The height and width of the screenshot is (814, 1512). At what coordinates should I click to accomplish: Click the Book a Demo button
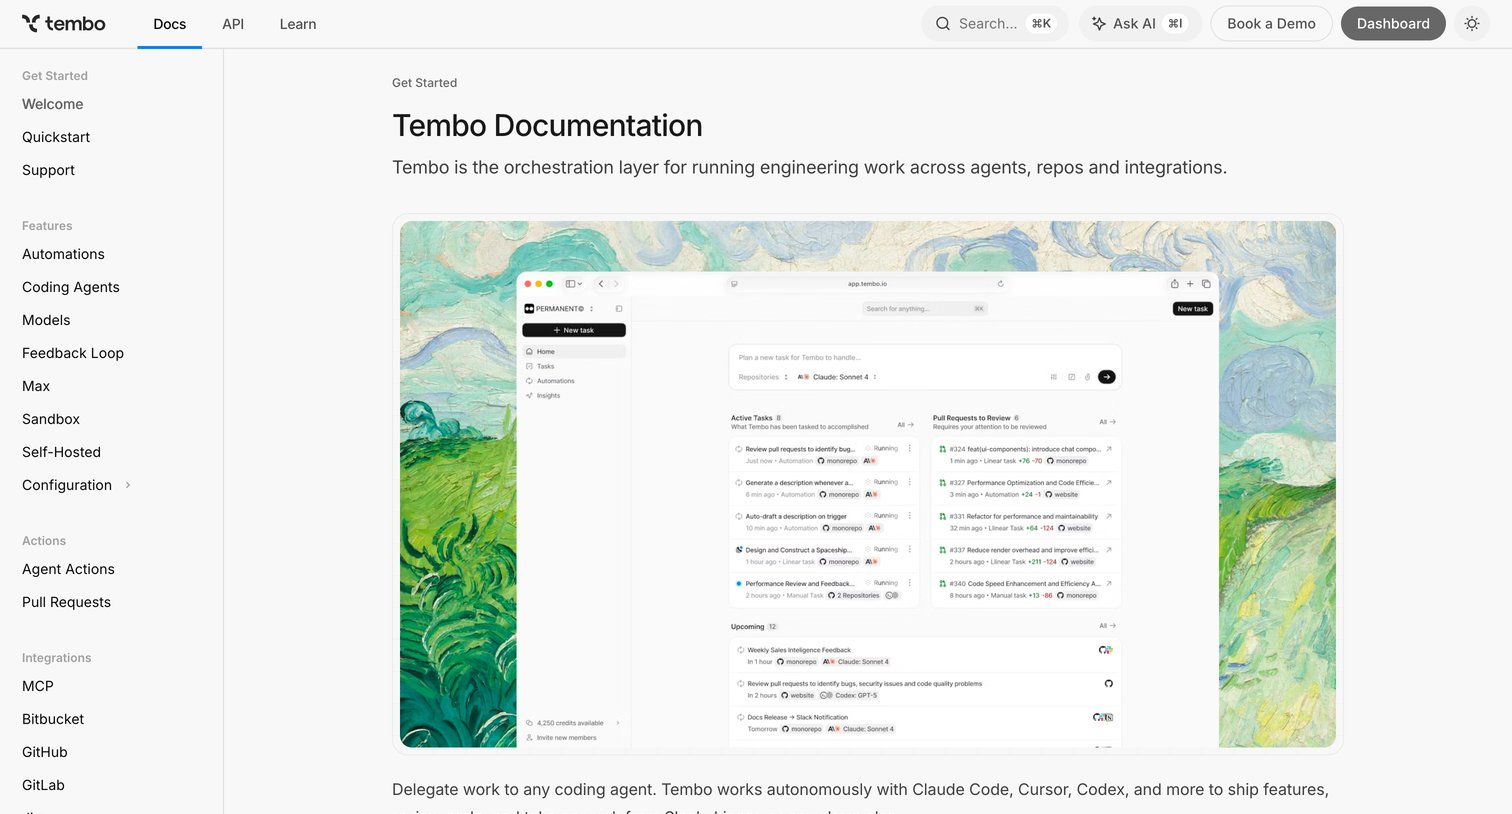pyautogui.click(x=1271, y=24)
